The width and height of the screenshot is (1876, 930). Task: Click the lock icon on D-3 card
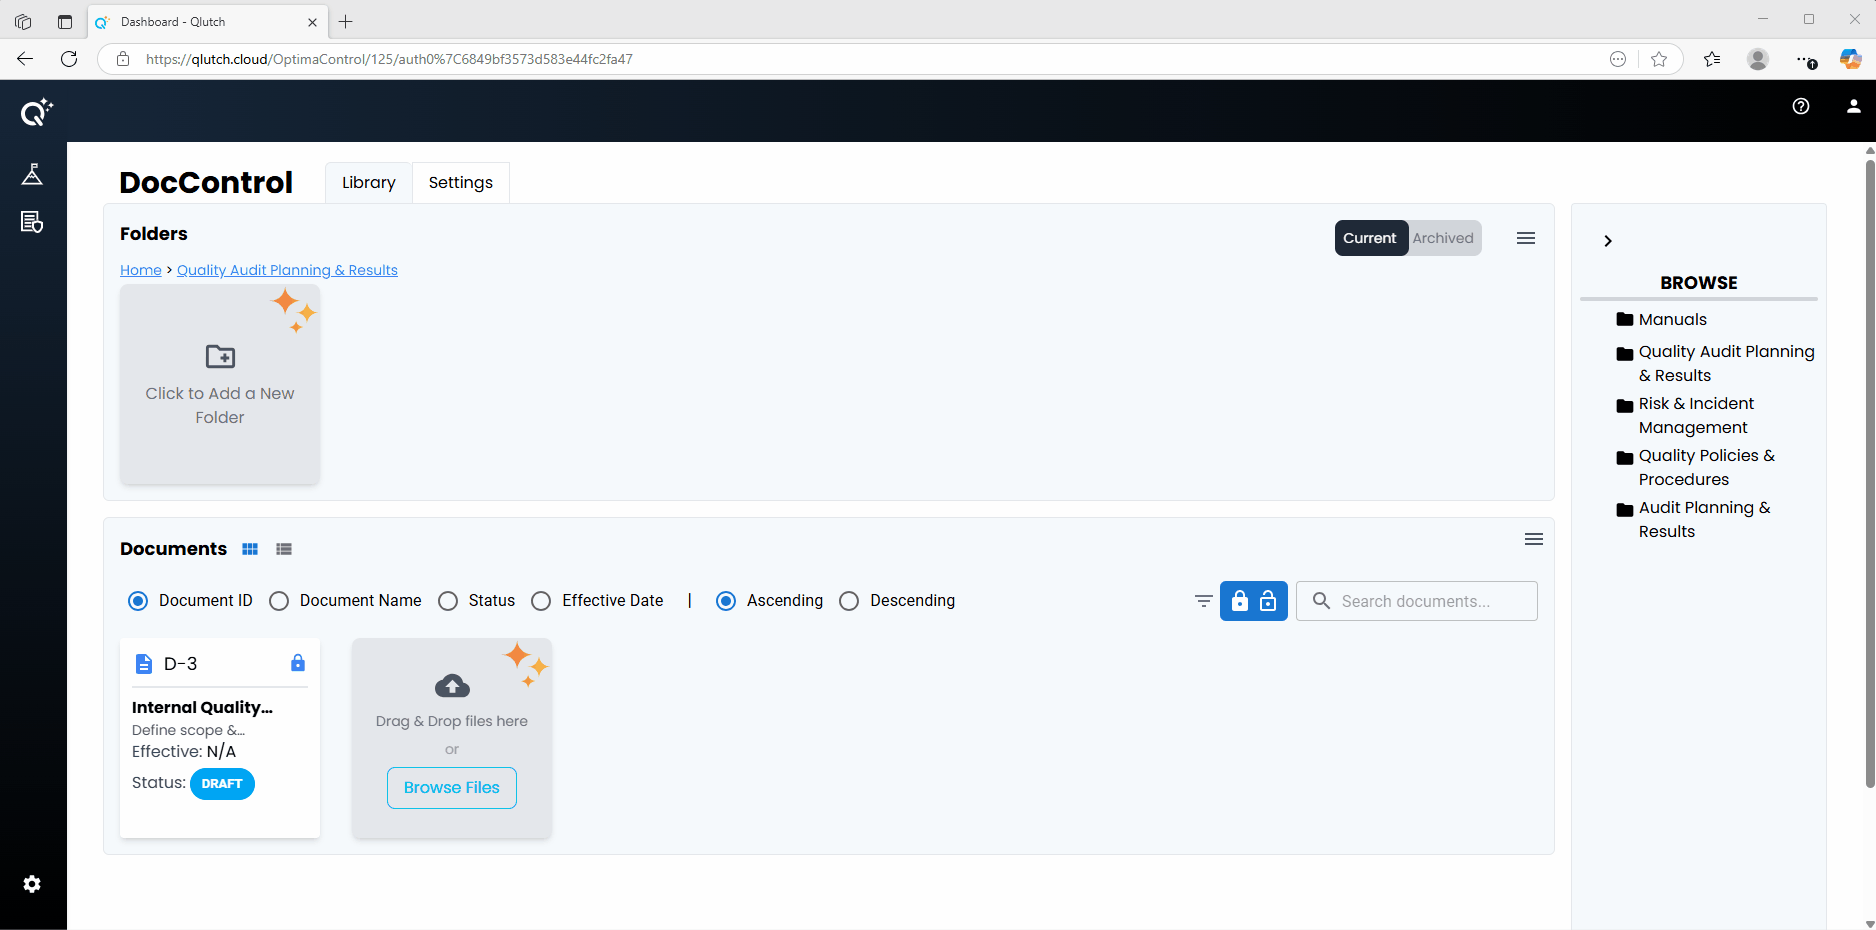point(298,663)
